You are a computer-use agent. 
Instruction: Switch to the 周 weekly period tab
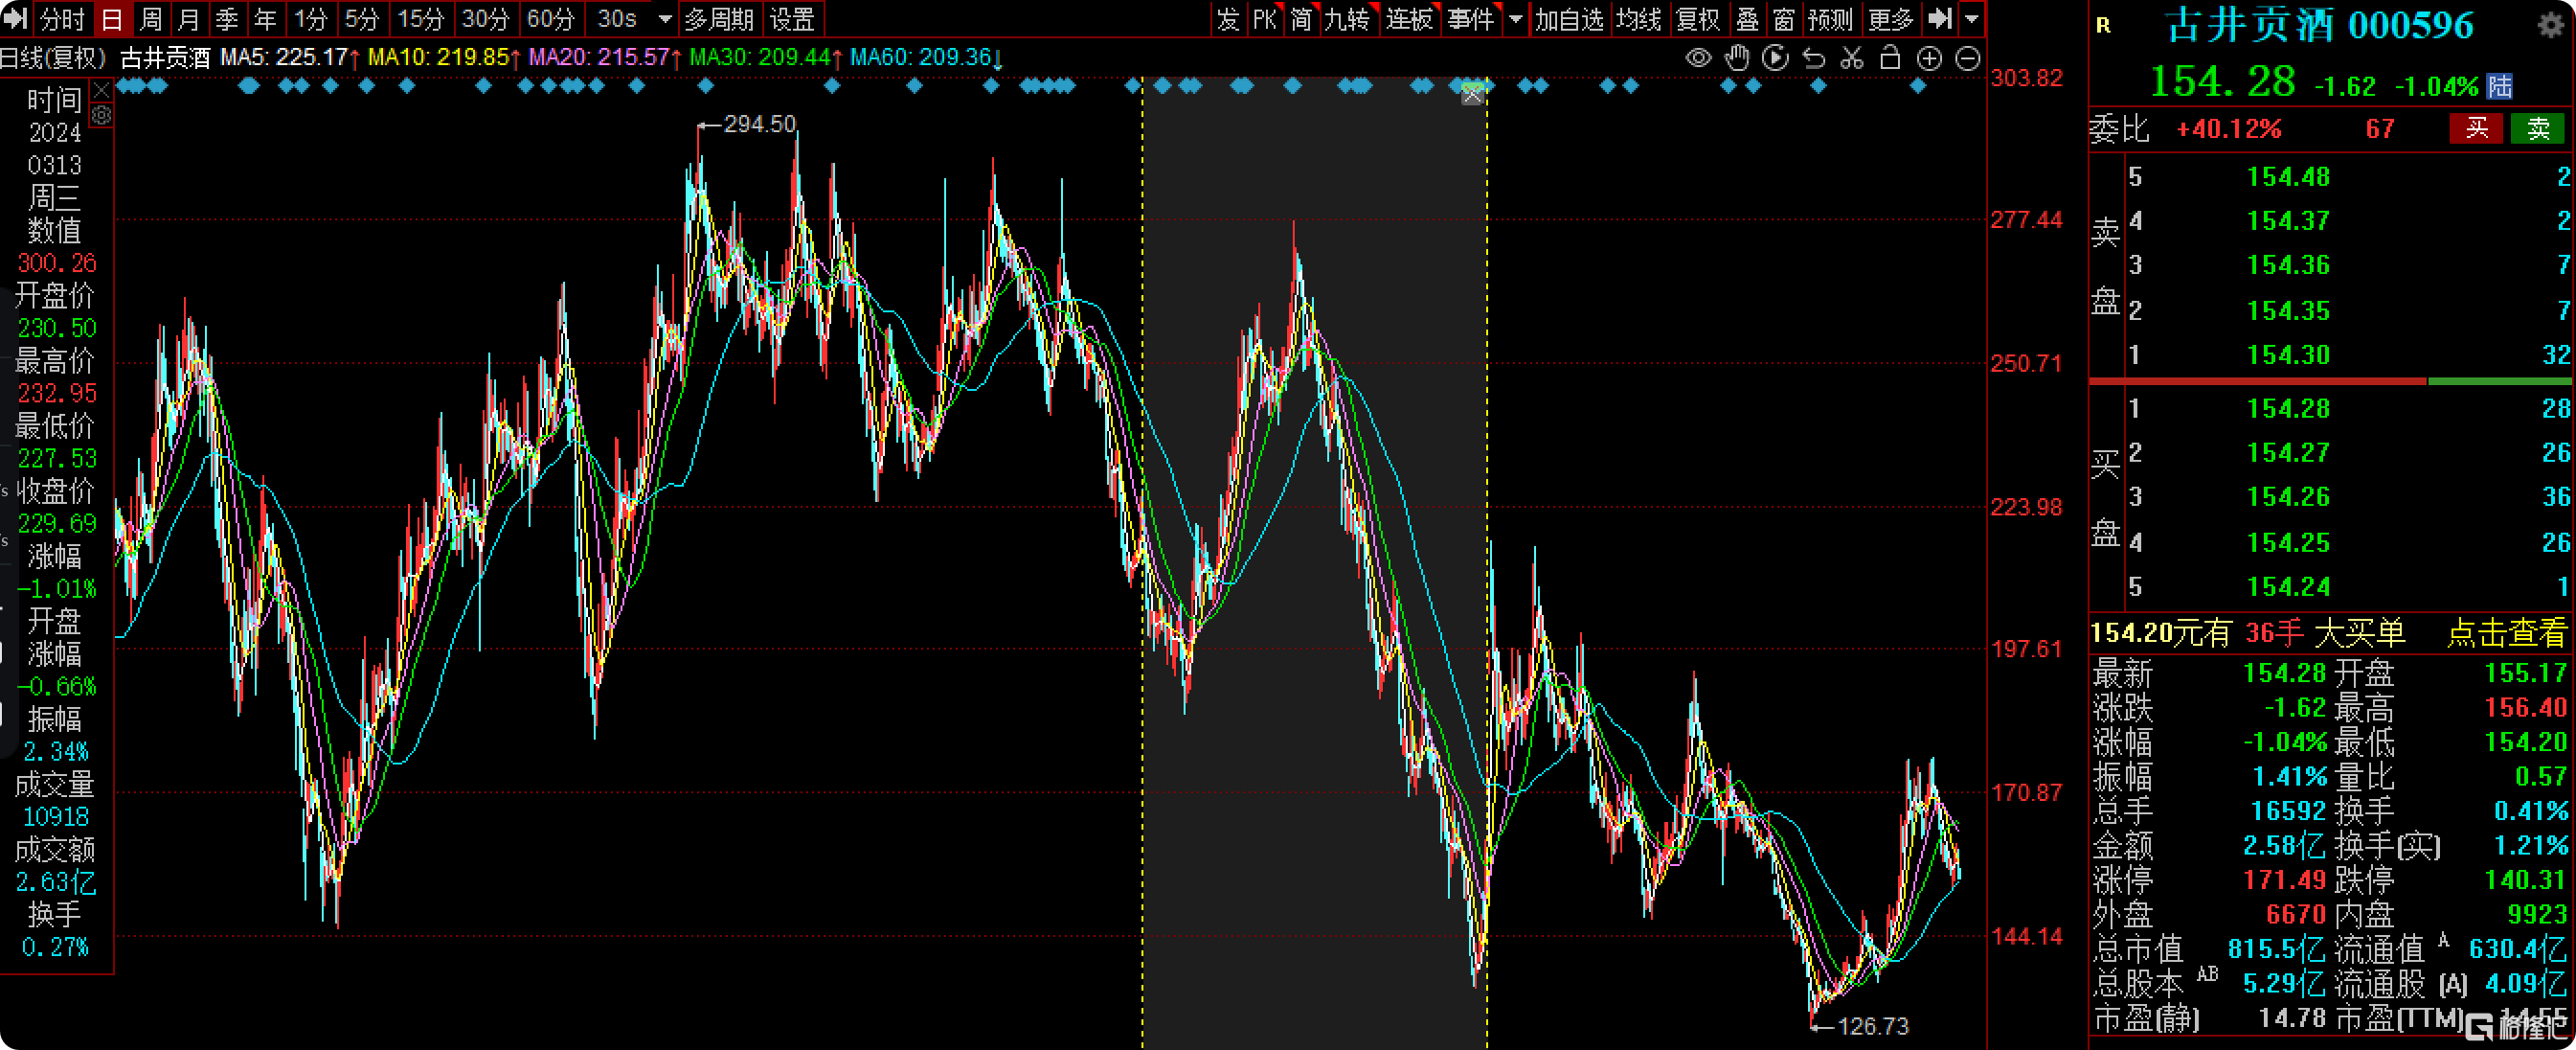click(x=150, y=19)
